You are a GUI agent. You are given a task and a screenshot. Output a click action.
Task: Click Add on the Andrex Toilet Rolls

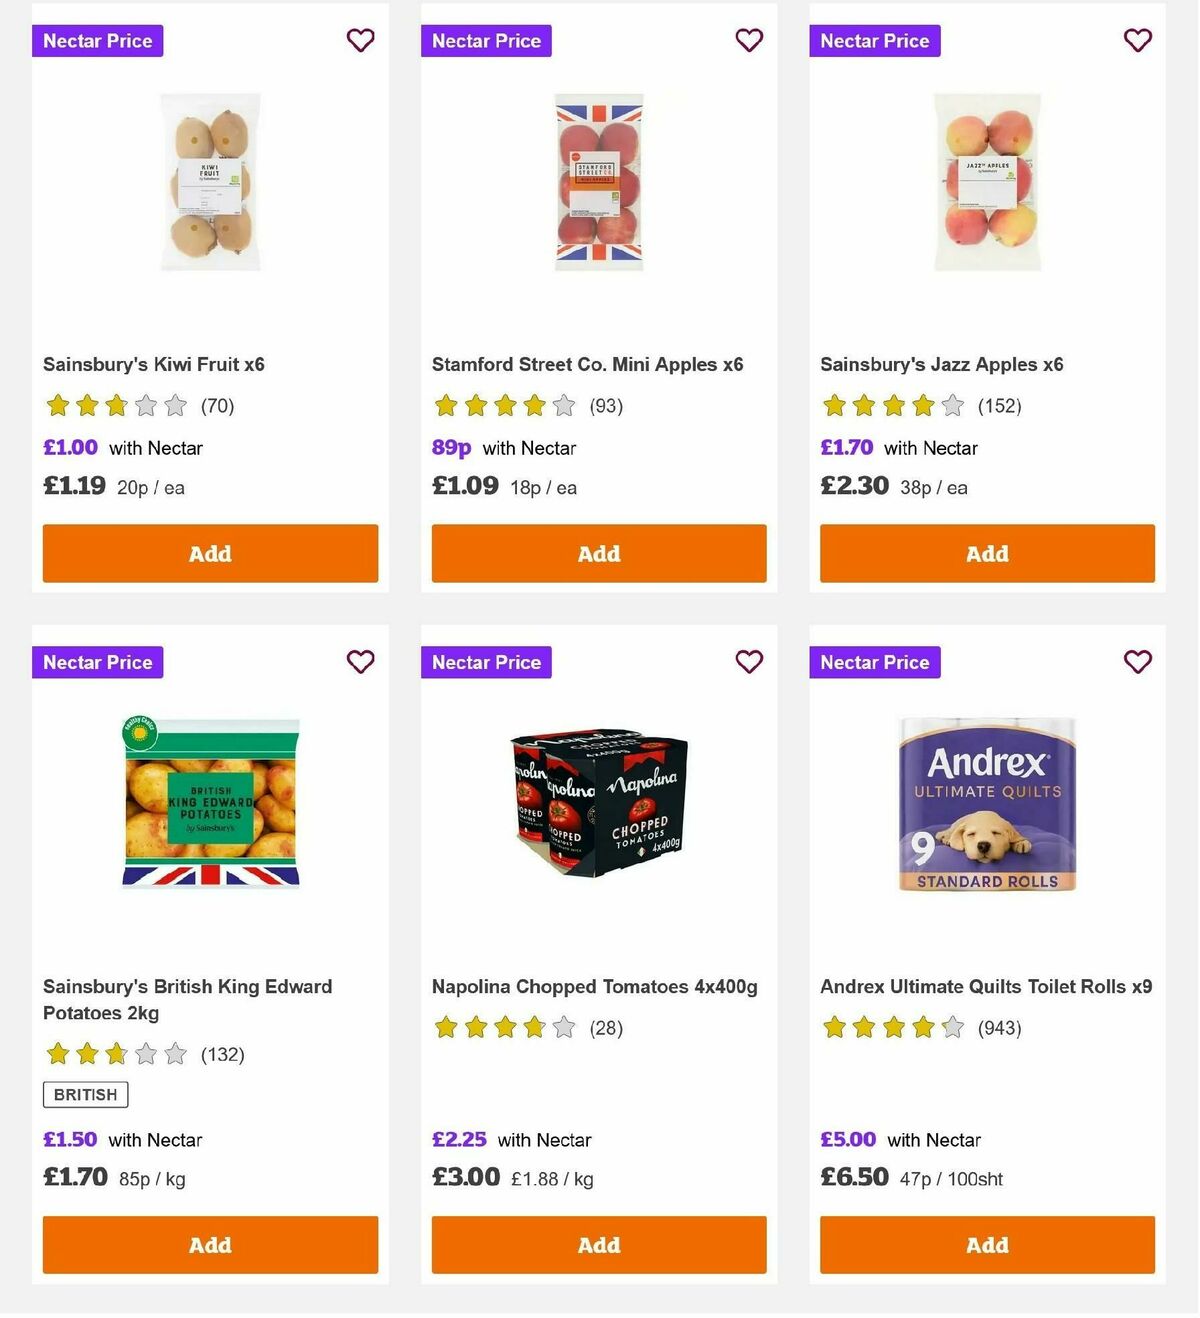point(986,1245)
